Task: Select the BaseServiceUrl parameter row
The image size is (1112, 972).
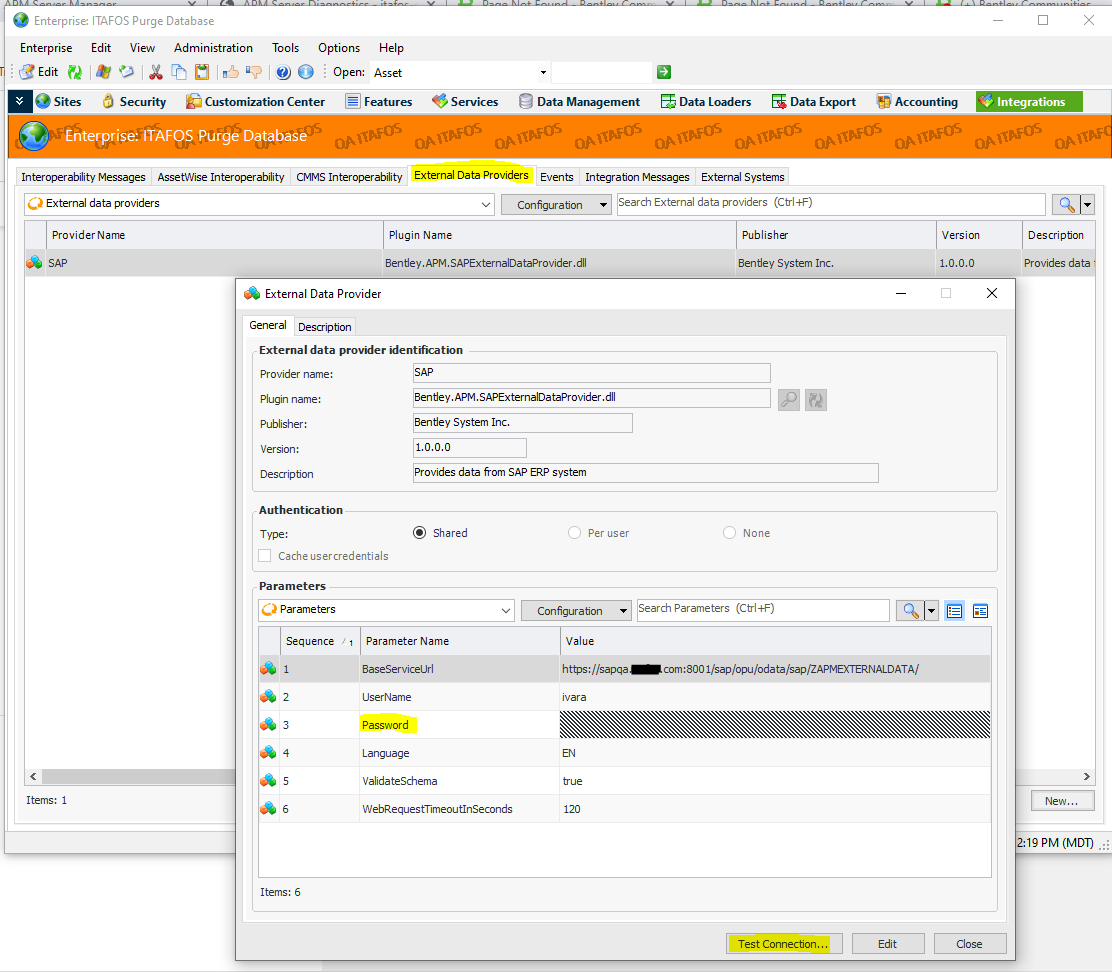Action: point(625,669)
